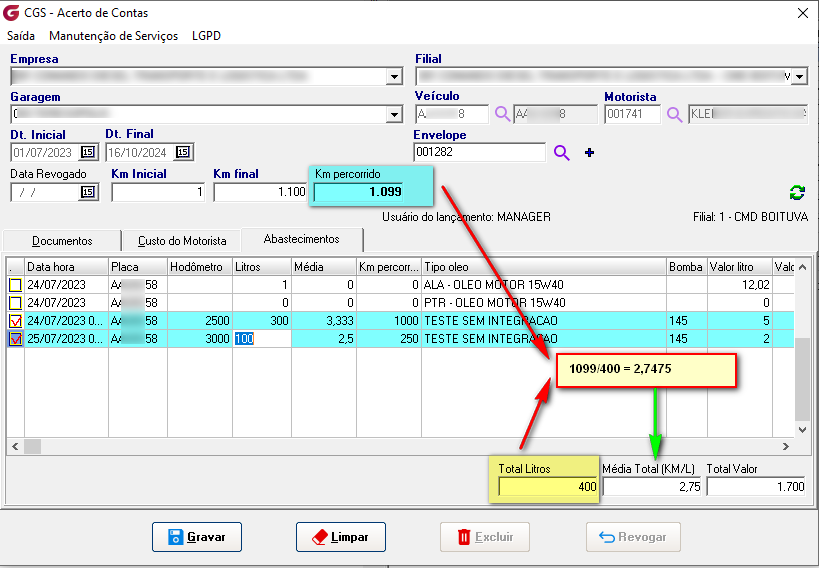819x568 pixels.
Task: Check the PTR - OLEO MOTOR 15W40 row checkbox
Action: point(15,303)
